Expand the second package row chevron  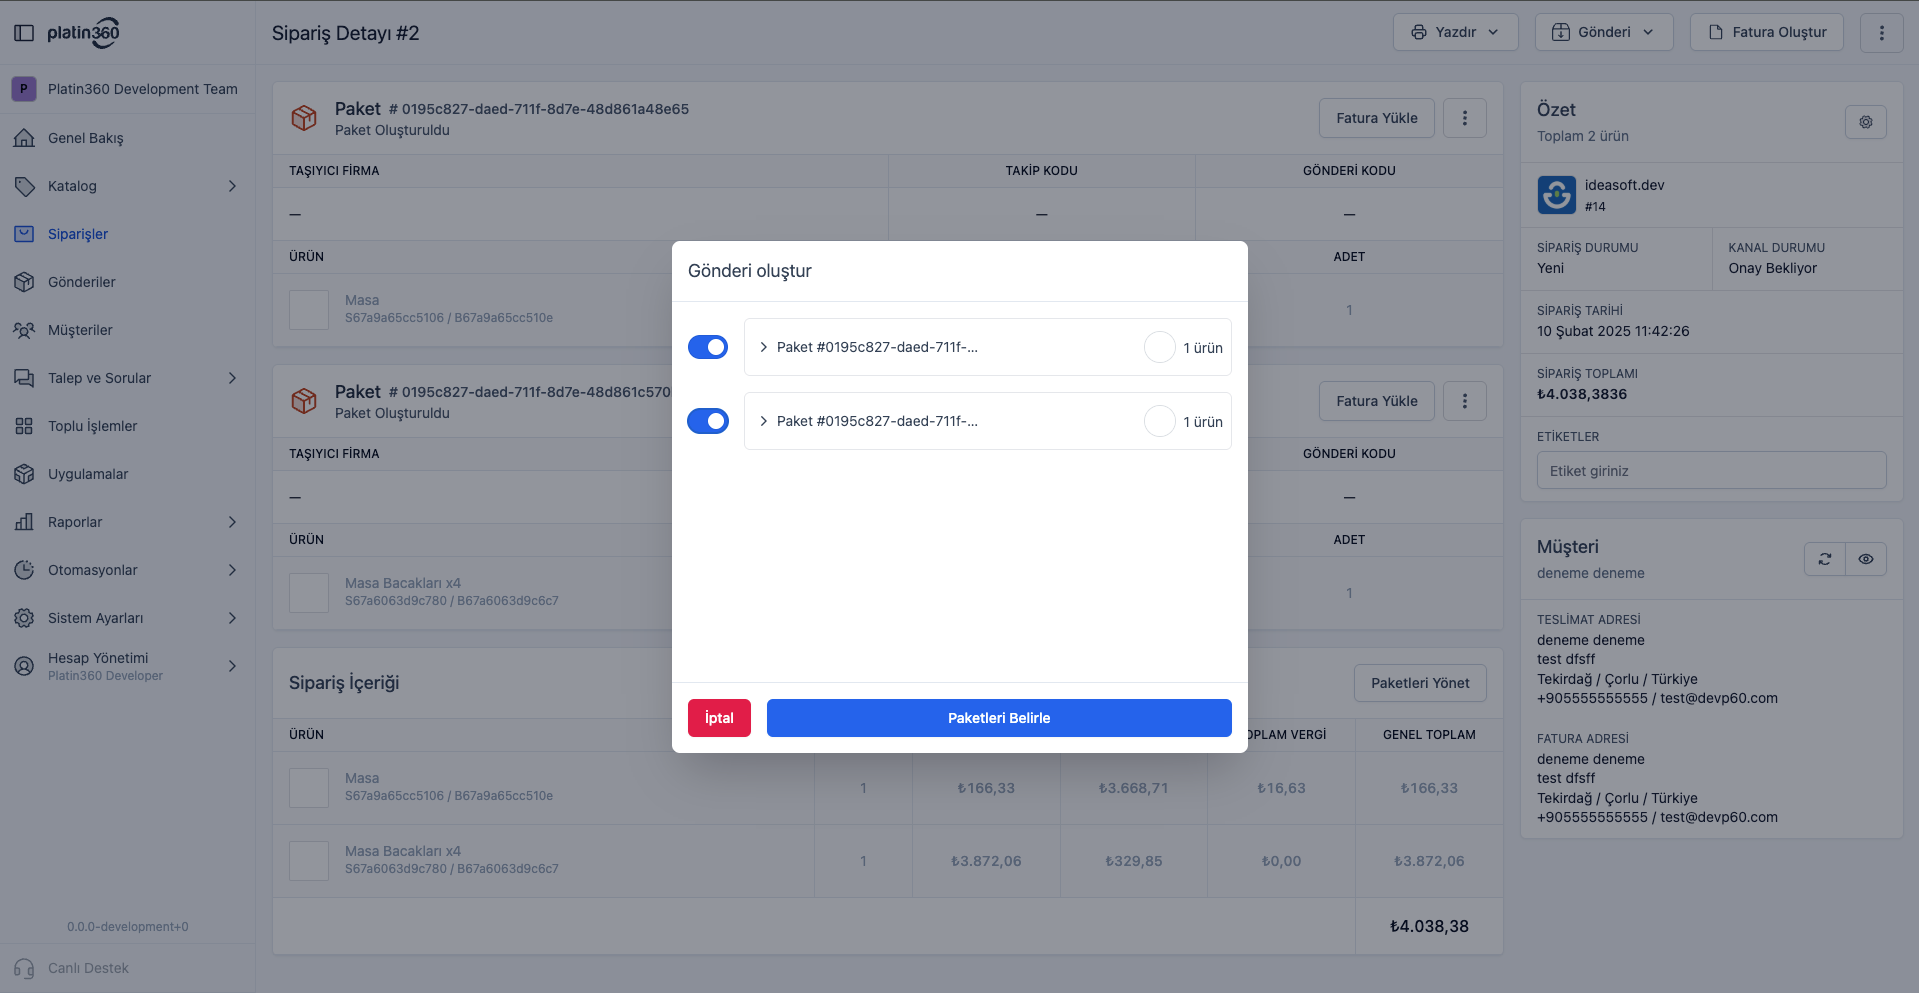click(764, 421)
